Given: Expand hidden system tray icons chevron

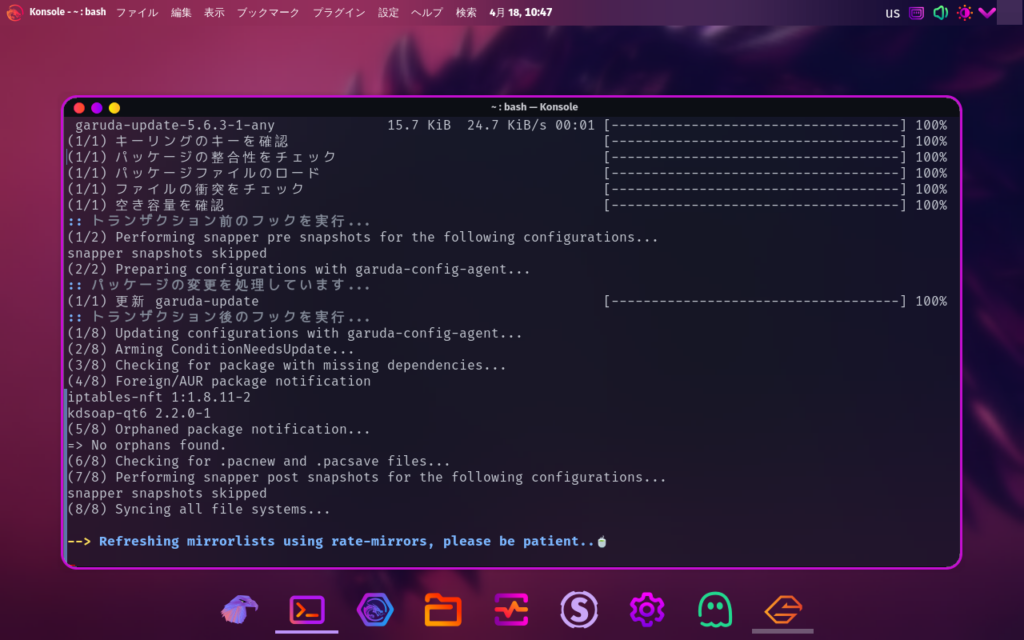Looking at the screenshot, I should tap(988, 13).
